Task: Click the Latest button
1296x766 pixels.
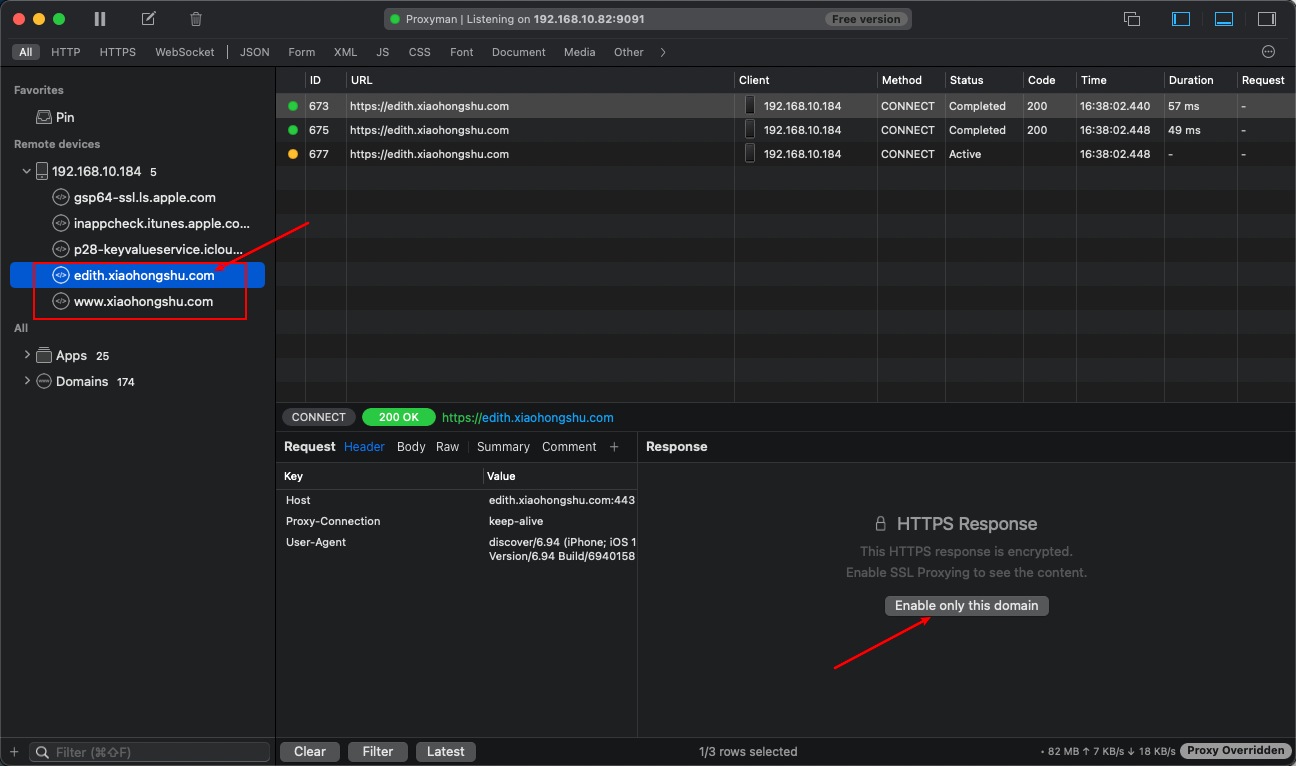Action: coord(445,752)
